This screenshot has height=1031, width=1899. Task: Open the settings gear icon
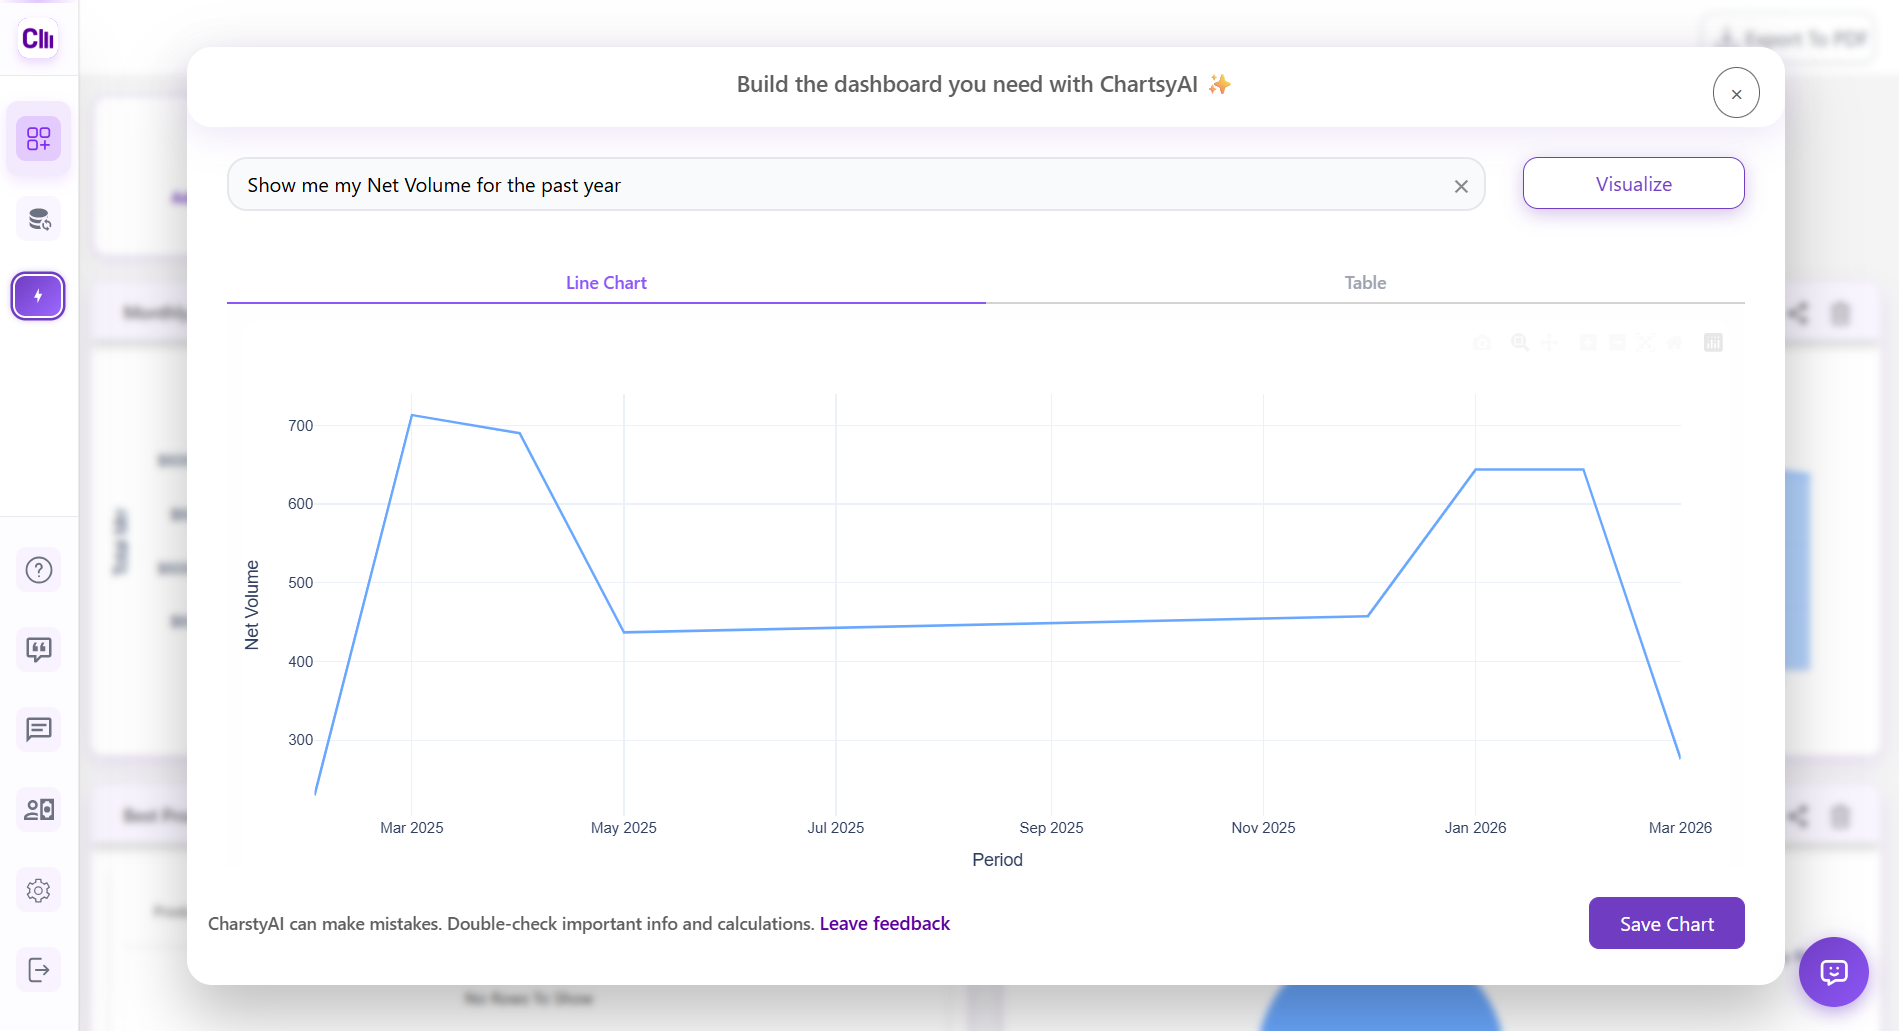coord(38,890)
